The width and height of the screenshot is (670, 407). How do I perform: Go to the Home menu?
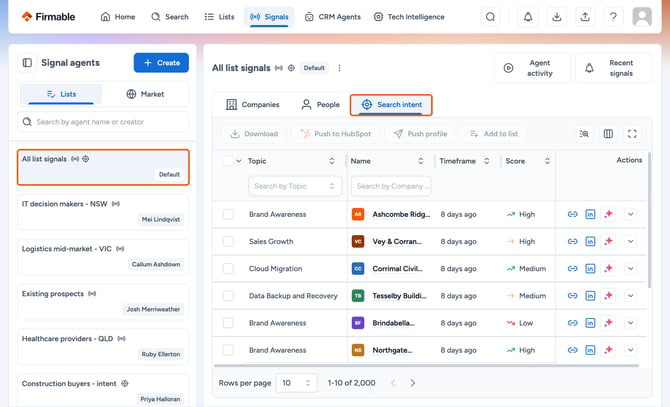(x=118, y=17)
